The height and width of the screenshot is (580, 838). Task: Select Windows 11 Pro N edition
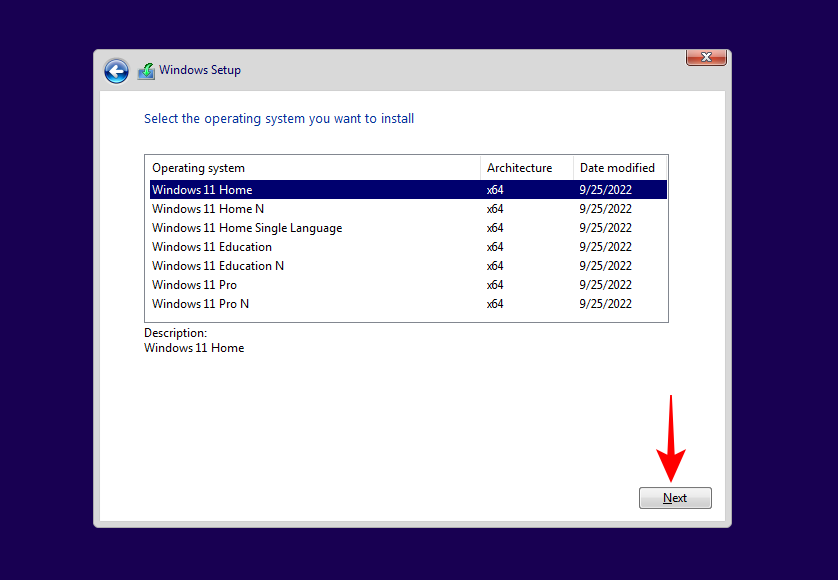click(x=200, y=303)
